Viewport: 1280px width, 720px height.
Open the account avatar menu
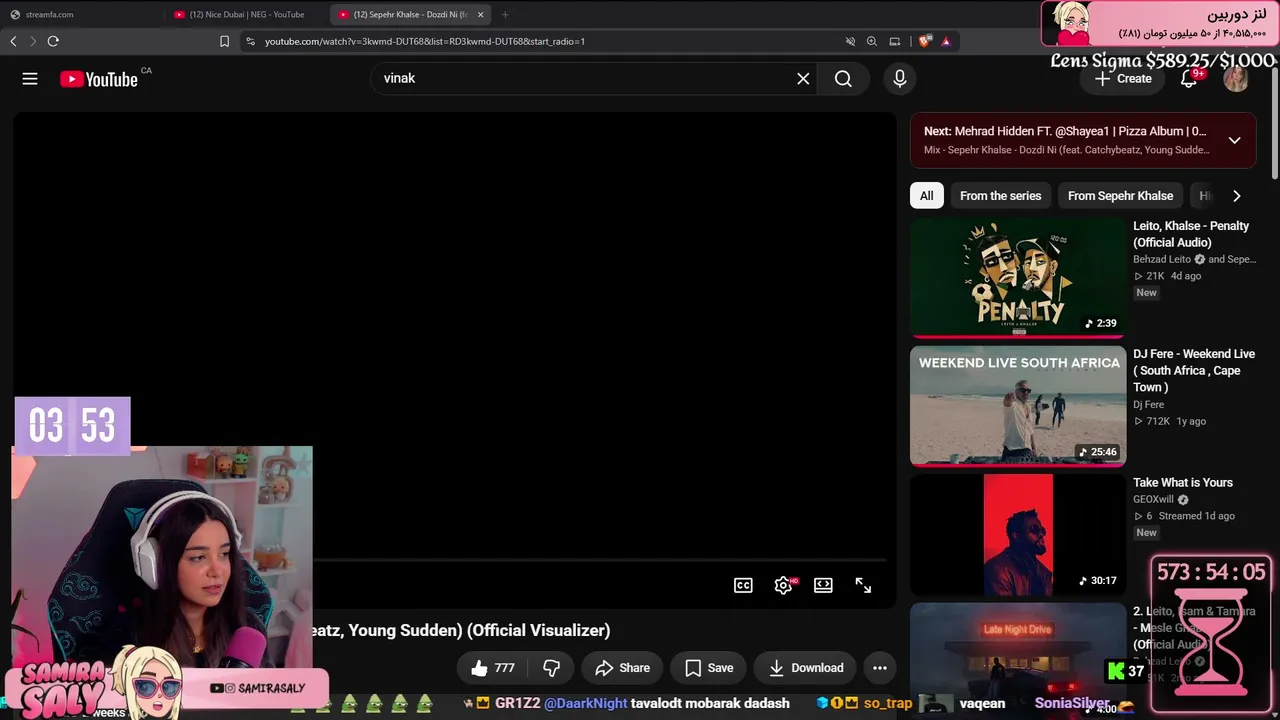click(x=1236, y=79)
